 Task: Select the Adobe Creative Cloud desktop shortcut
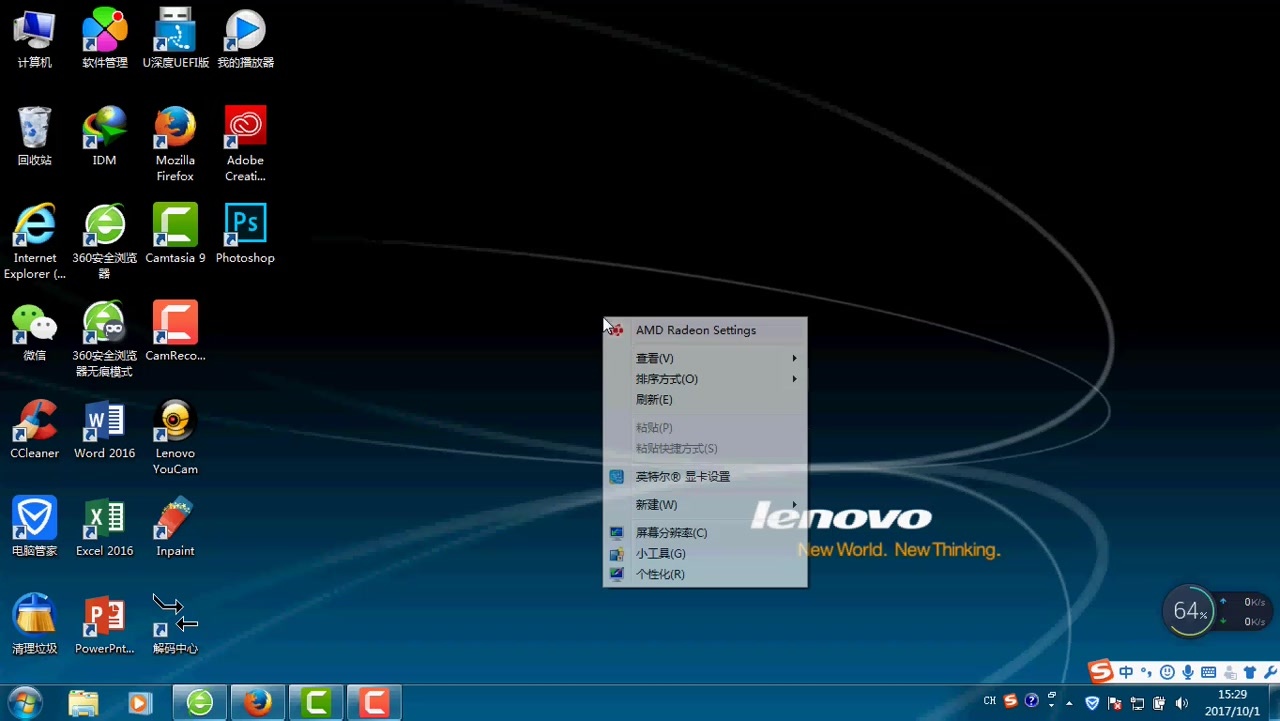(245, 145)
